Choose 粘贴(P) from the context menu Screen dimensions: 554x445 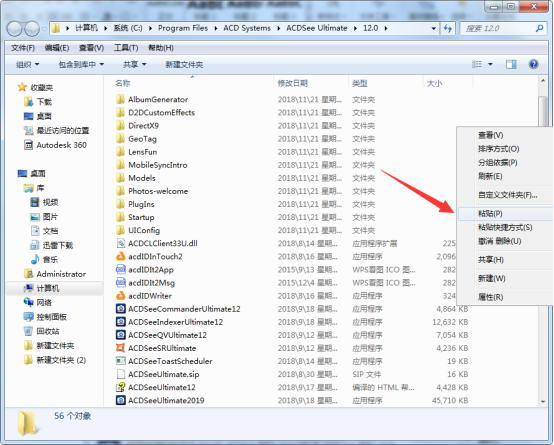[505, 213]
